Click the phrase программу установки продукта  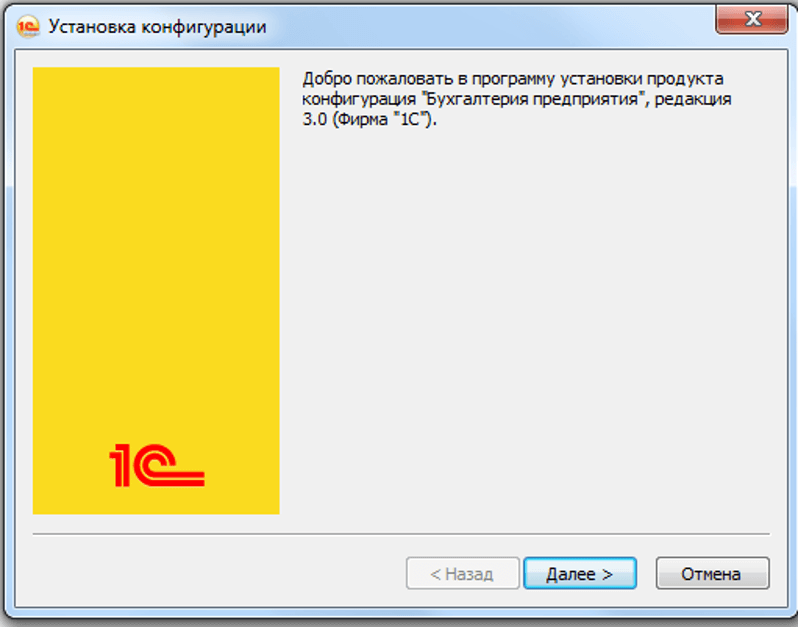(x=597, y=80)
